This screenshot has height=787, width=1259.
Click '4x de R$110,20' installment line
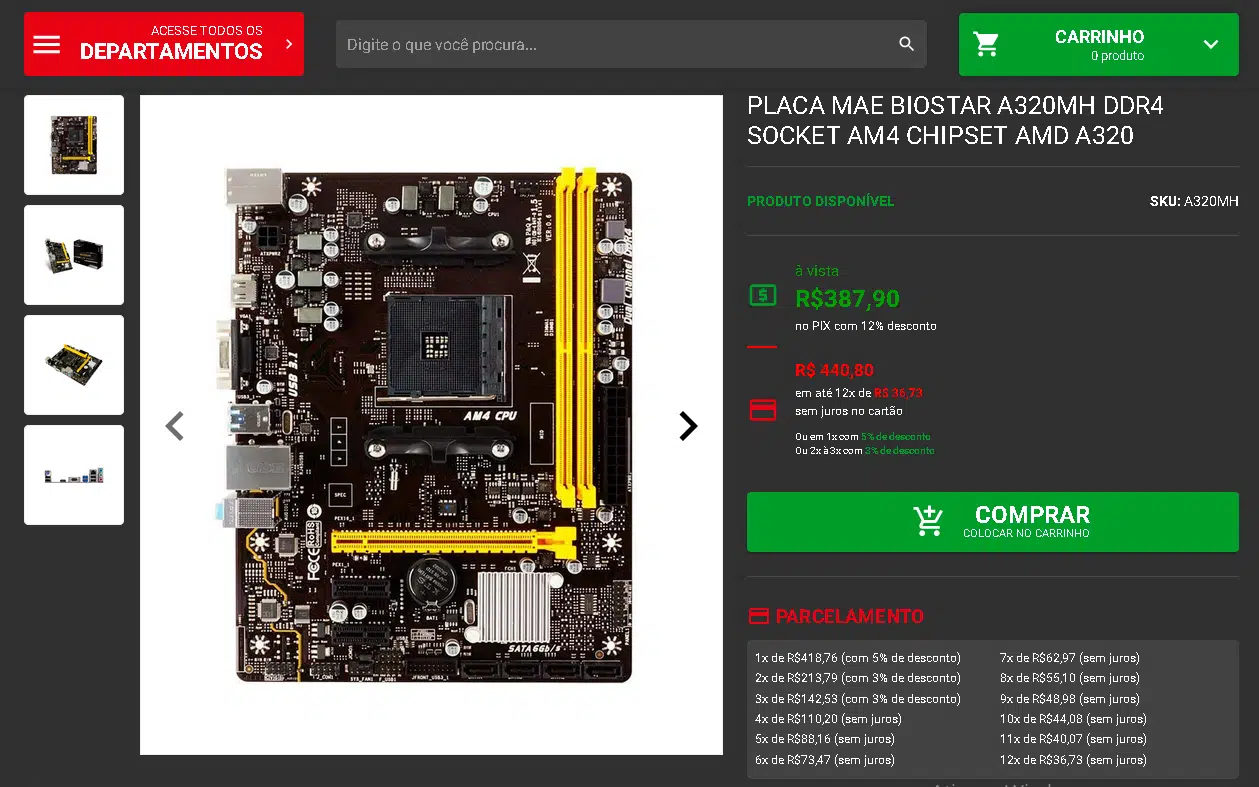point(828,719)
